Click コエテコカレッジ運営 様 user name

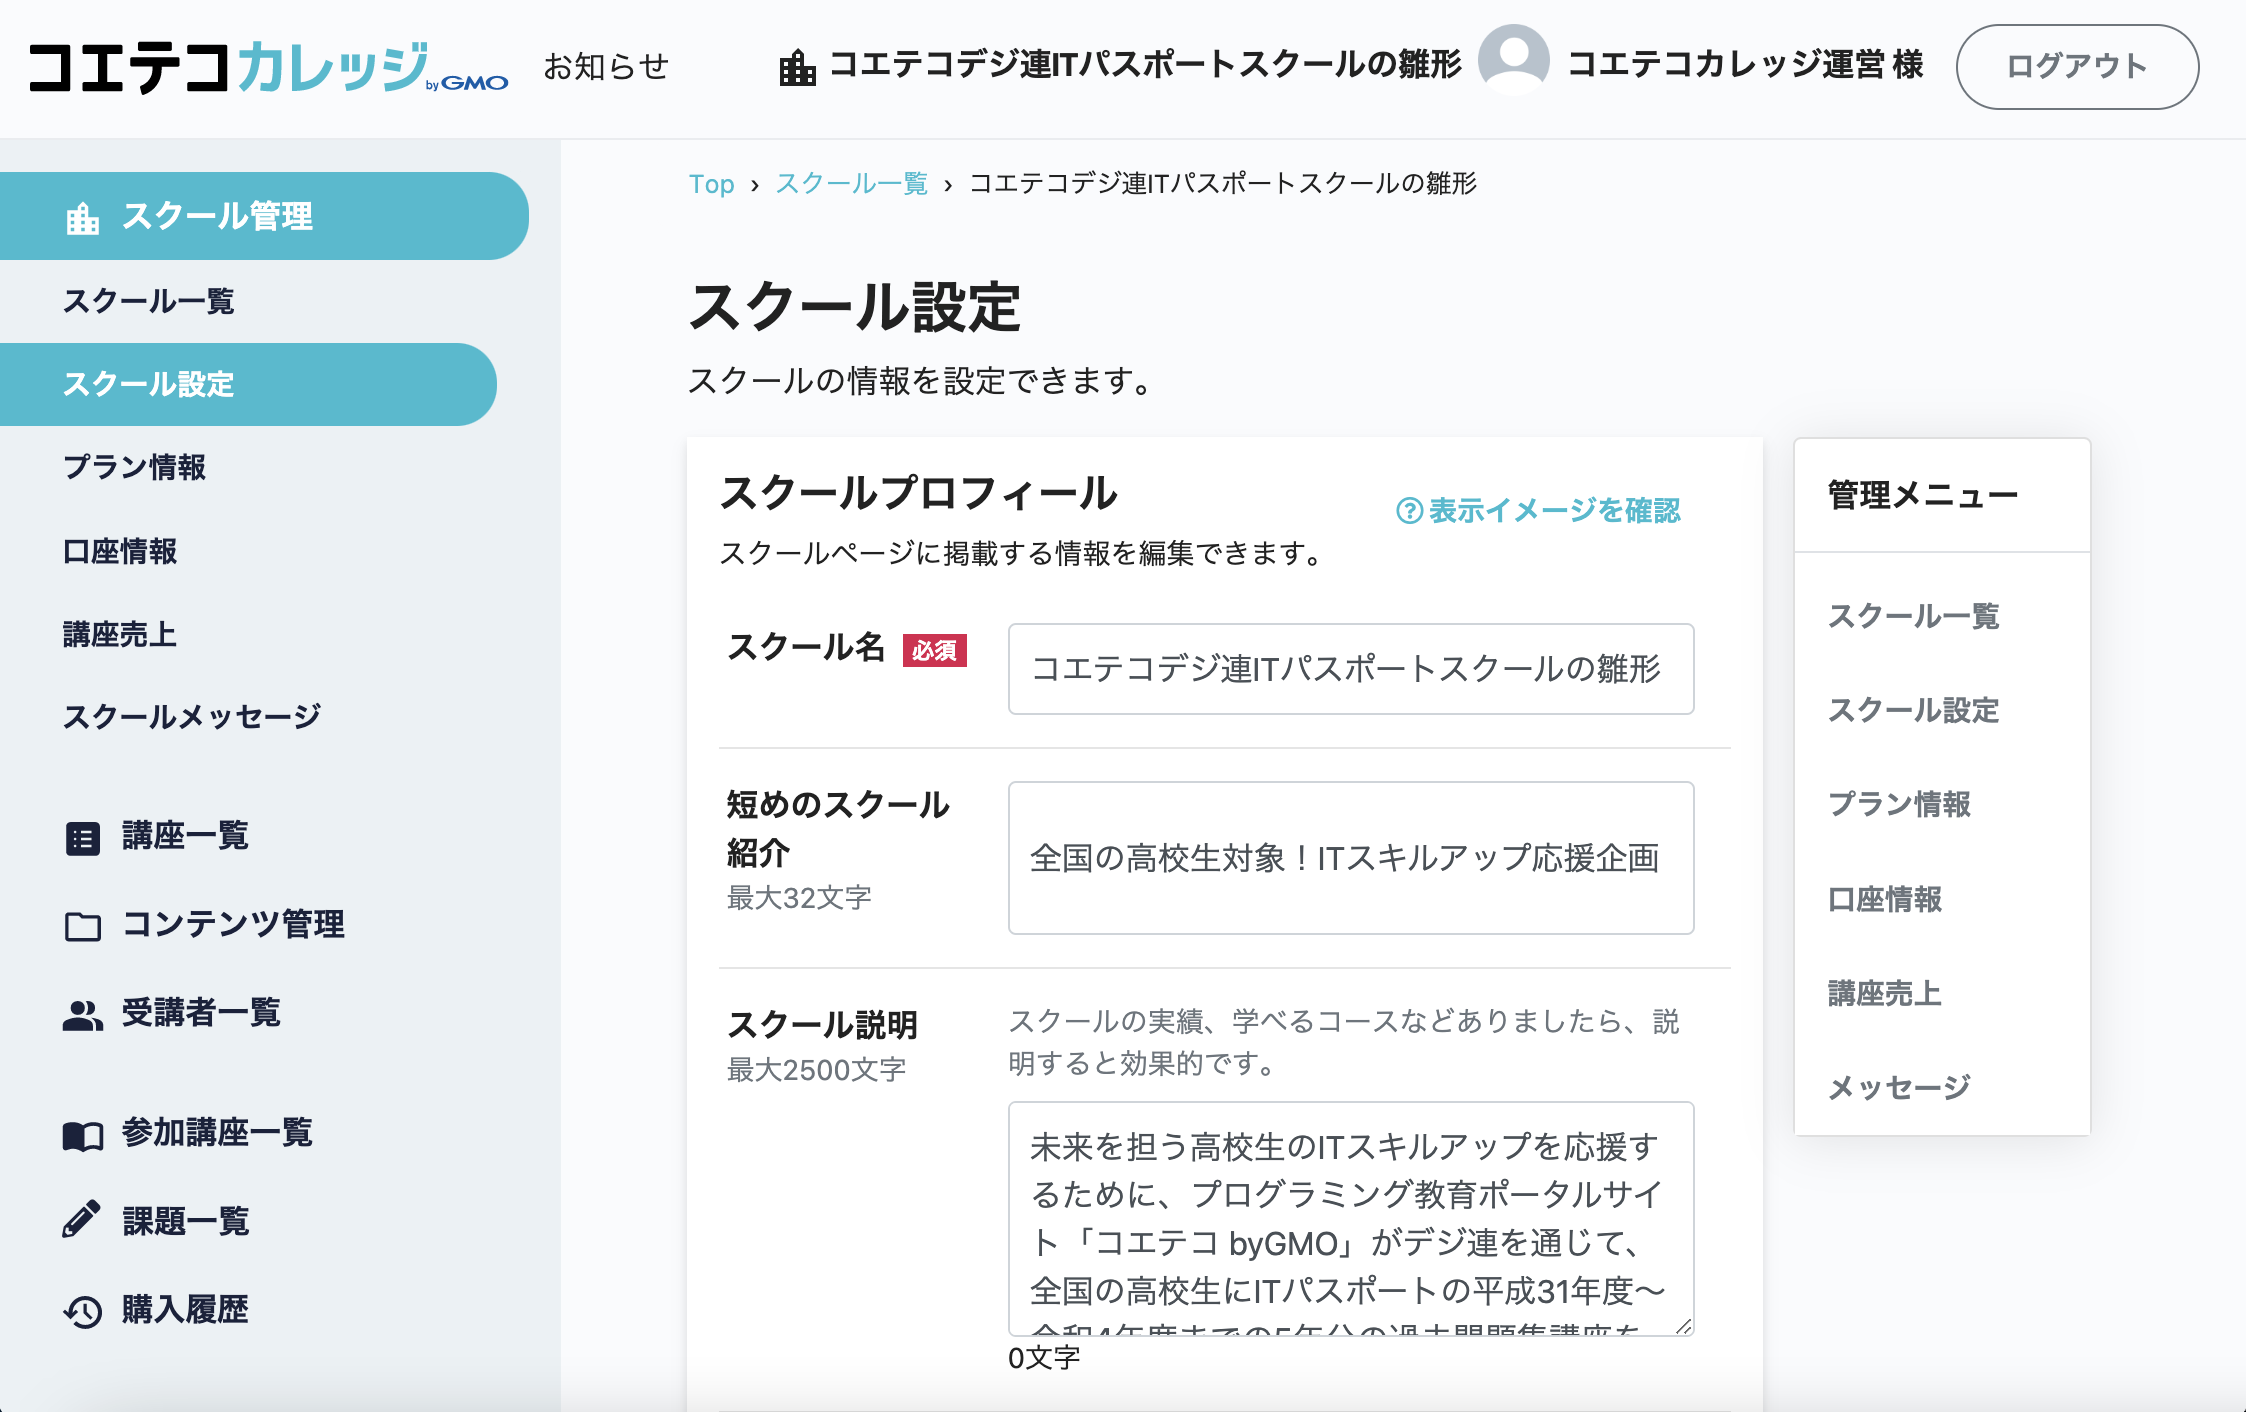click(1745, 65)
